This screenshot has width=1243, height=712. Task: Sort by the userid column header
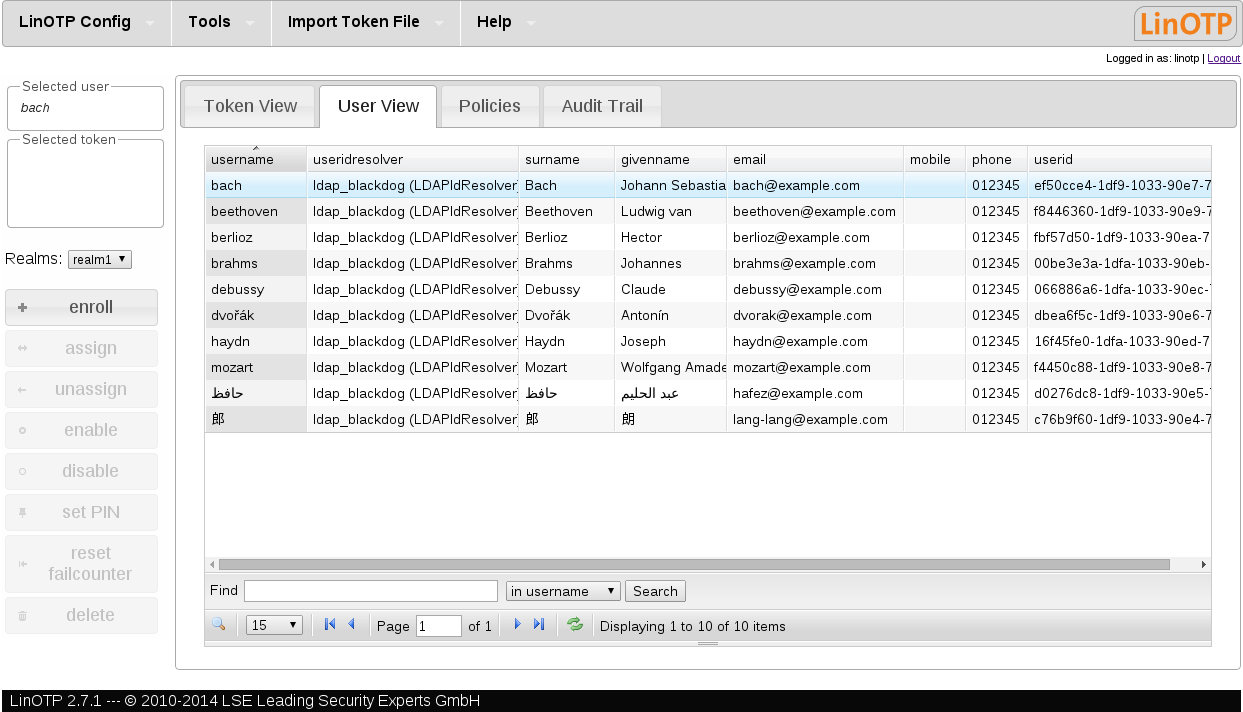click(x=1119, y=159)
